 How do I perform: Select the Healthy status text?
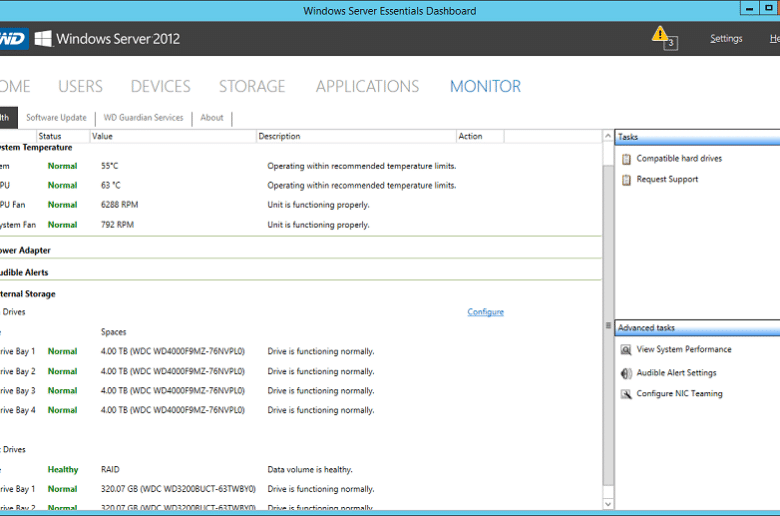[63, 470]
